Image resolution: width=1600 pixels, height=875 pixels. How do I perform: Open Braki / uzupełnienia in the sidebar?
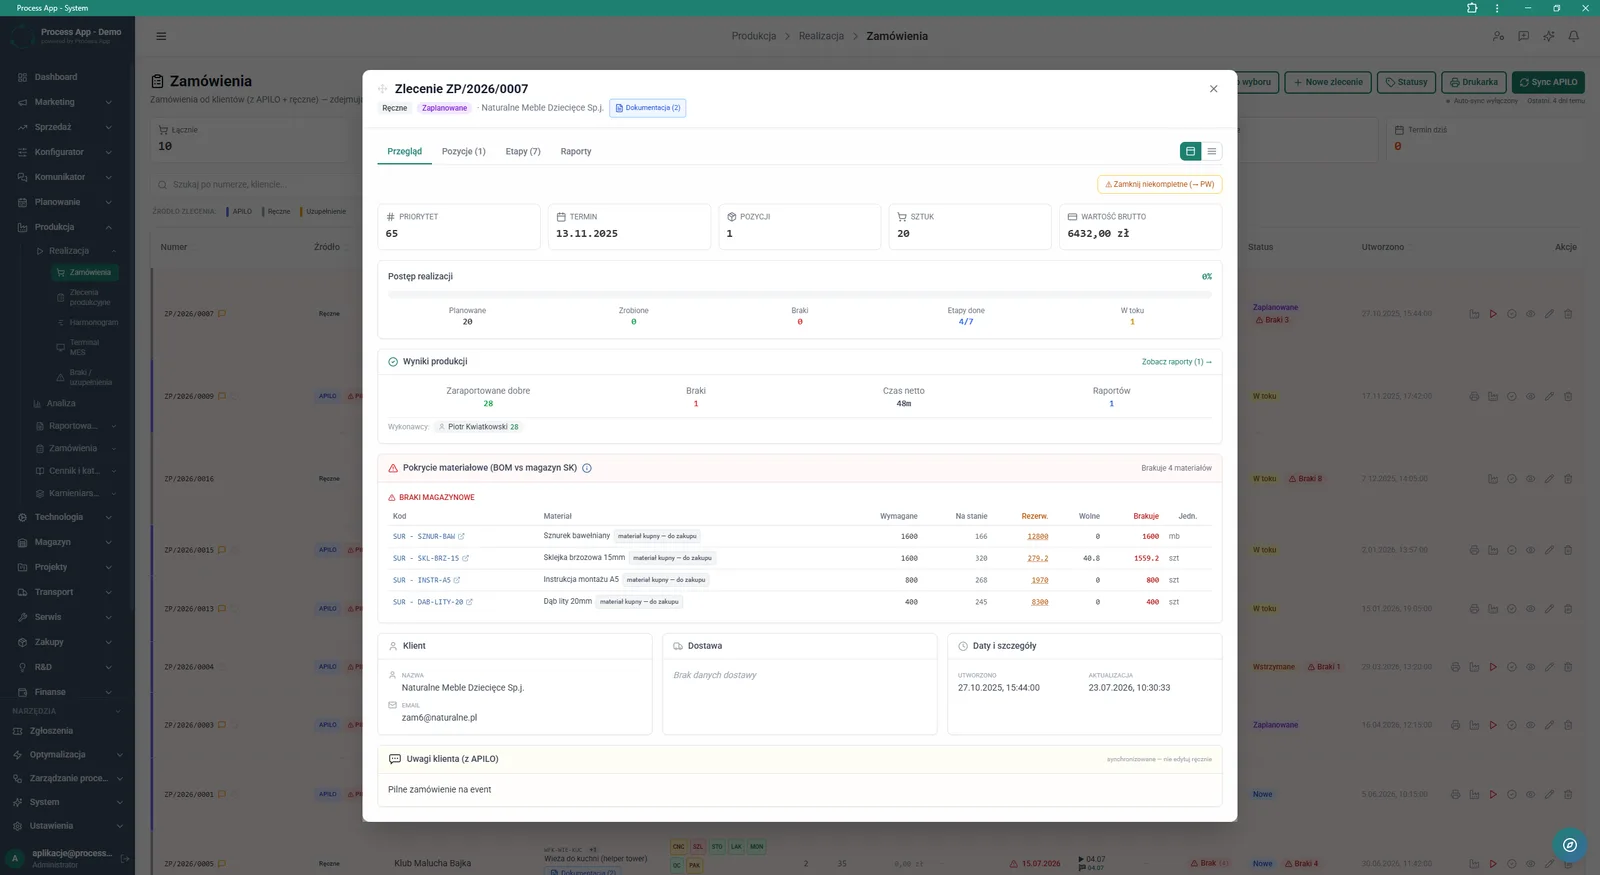(85, 377)
